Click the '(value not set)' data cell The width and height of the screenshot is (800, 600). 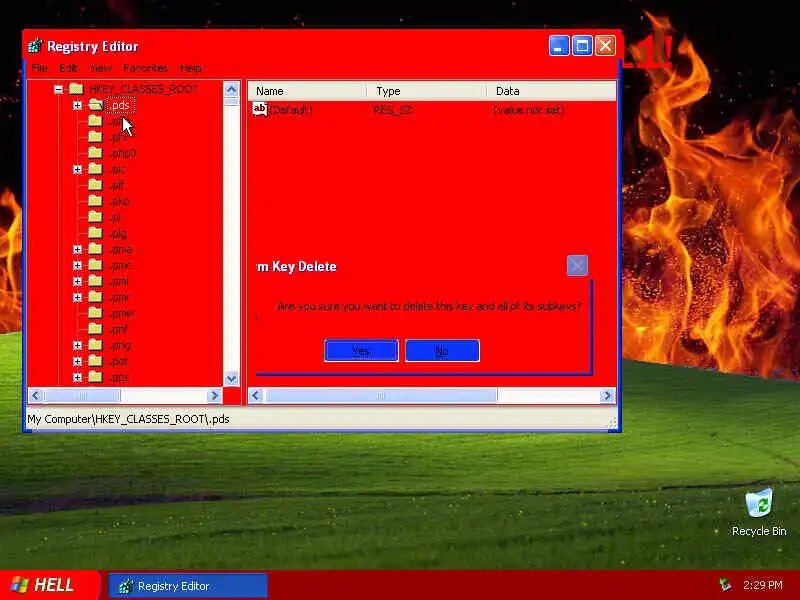coord(529,110)
